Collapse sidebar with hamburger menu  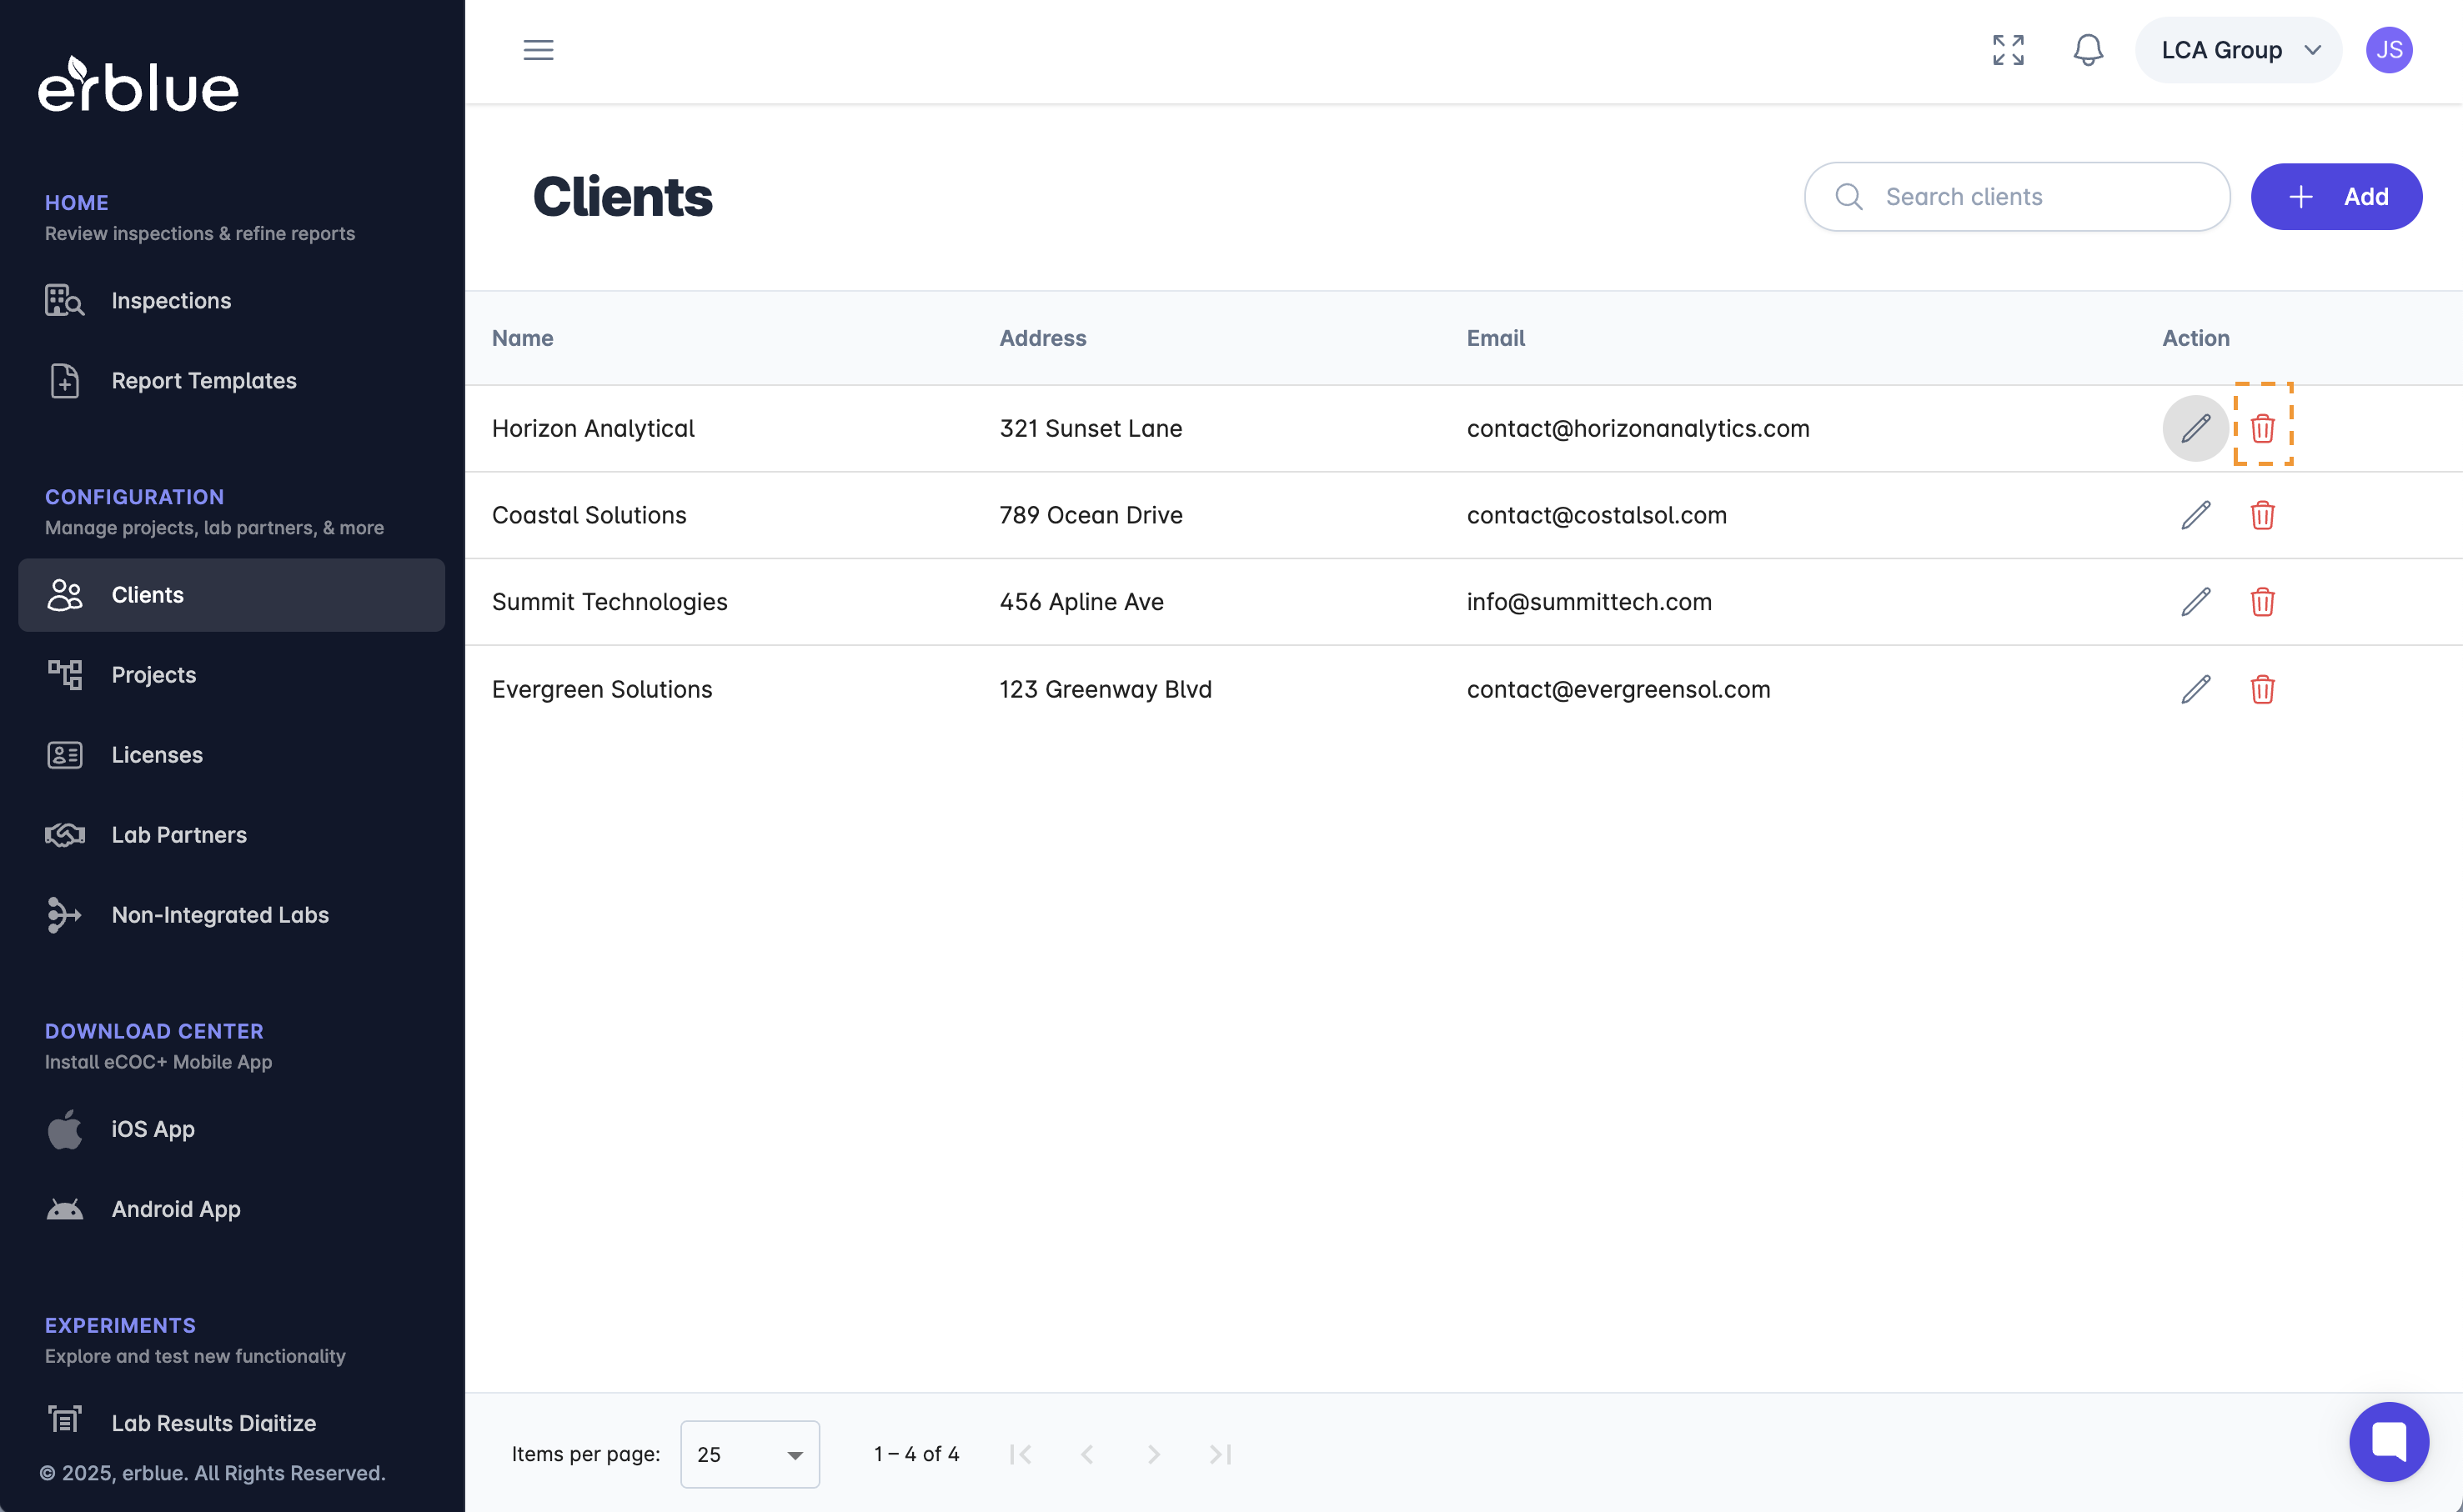tap(538, 50)
